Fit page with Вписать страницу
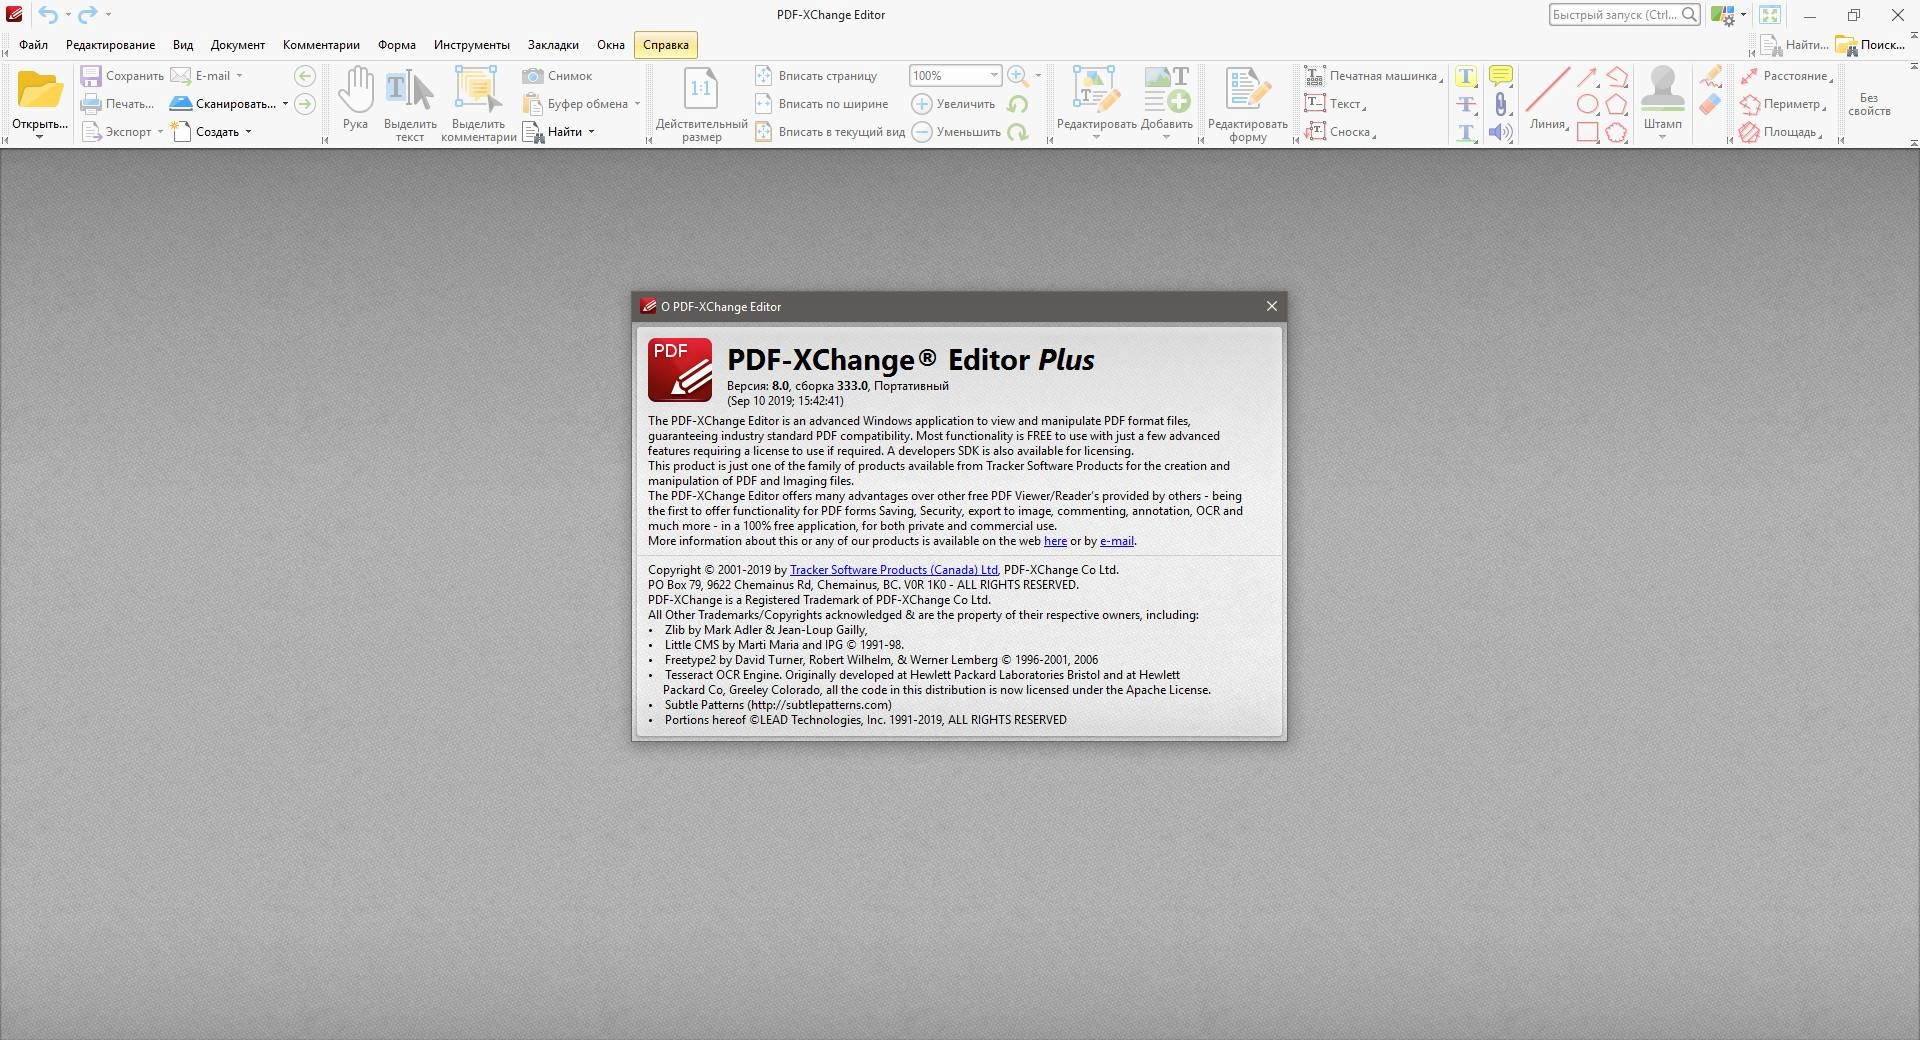 click(816, 76)
